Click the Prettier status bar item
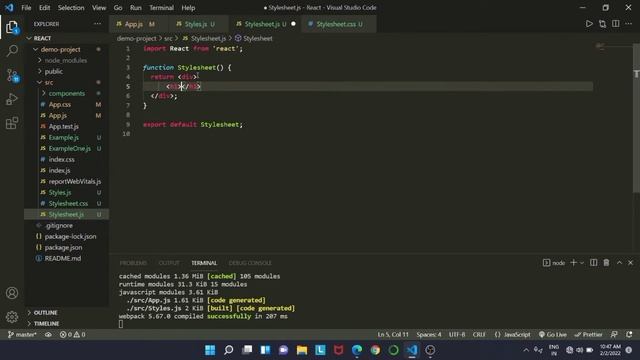640x360 pixels. [588, 335]
